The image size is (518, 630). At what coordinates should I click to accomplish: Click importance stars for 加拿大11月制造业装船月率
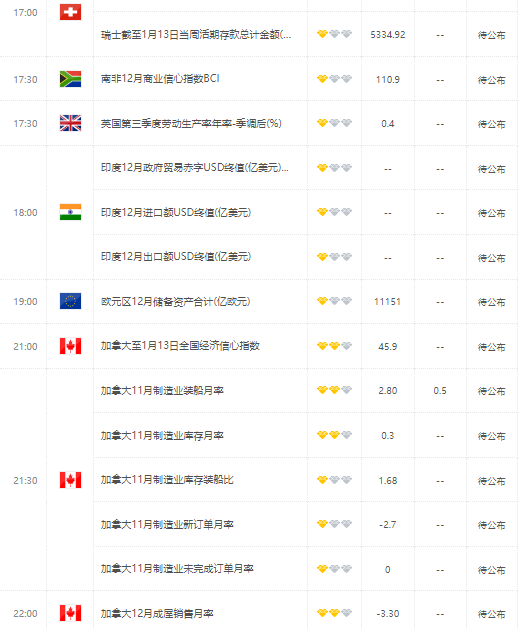tap(334, 390)
